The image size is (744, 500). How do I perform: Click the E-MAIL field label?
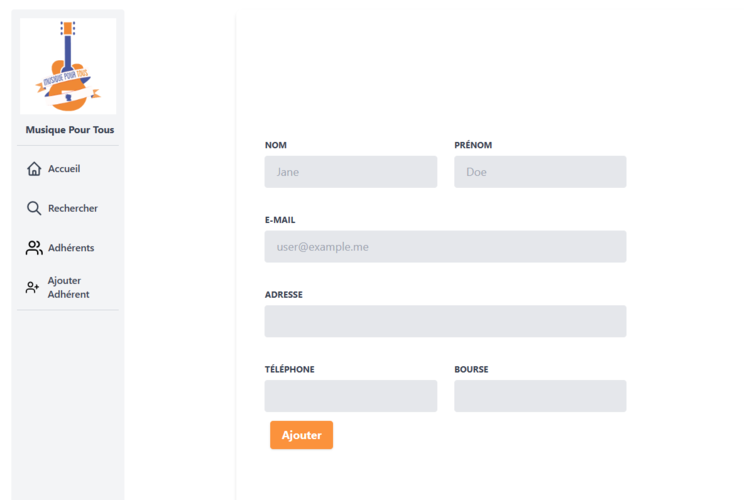tap(280, 220)
